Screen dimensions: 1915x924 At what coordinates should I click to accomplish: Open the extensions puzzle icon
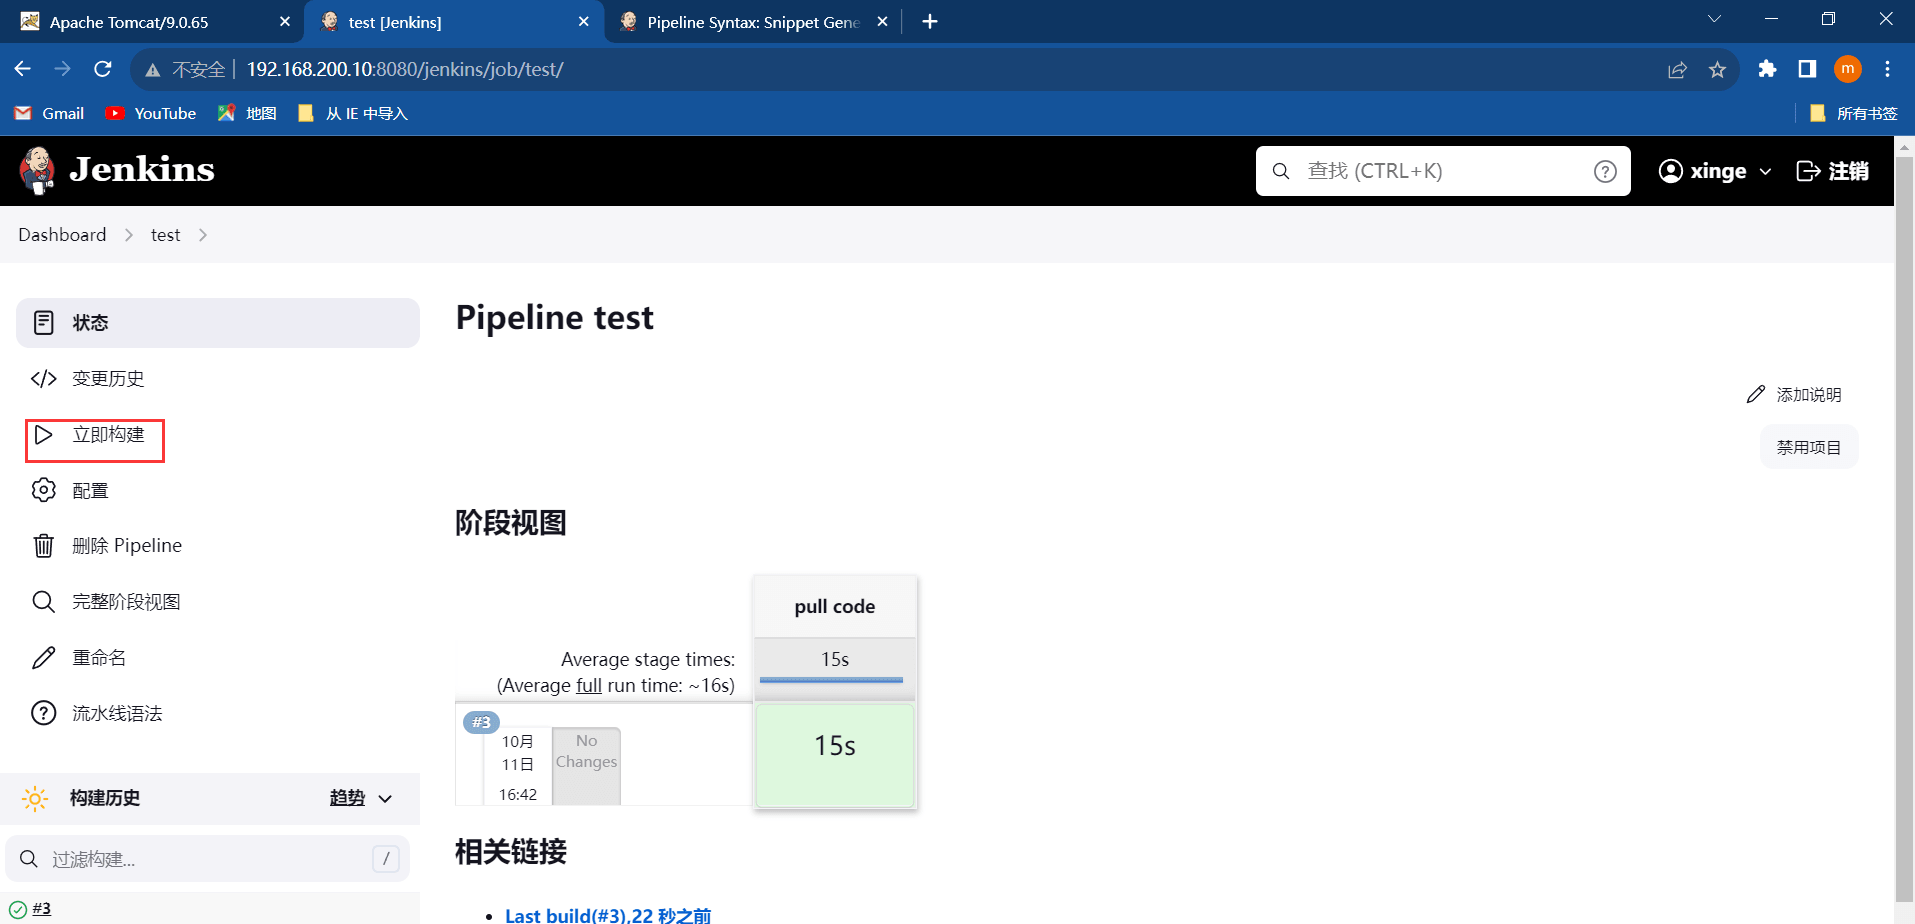tap(1767, 69)
